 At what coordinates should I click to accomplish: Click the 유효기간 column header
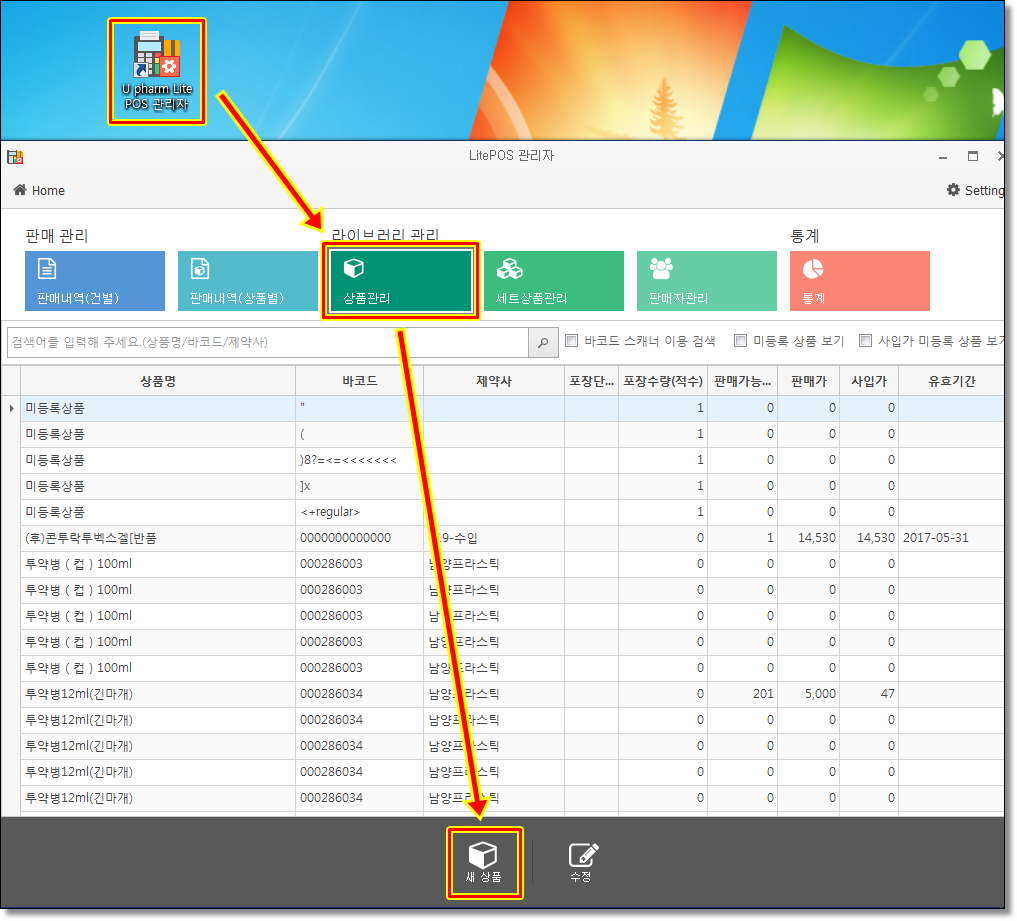[x=951, y=381]
